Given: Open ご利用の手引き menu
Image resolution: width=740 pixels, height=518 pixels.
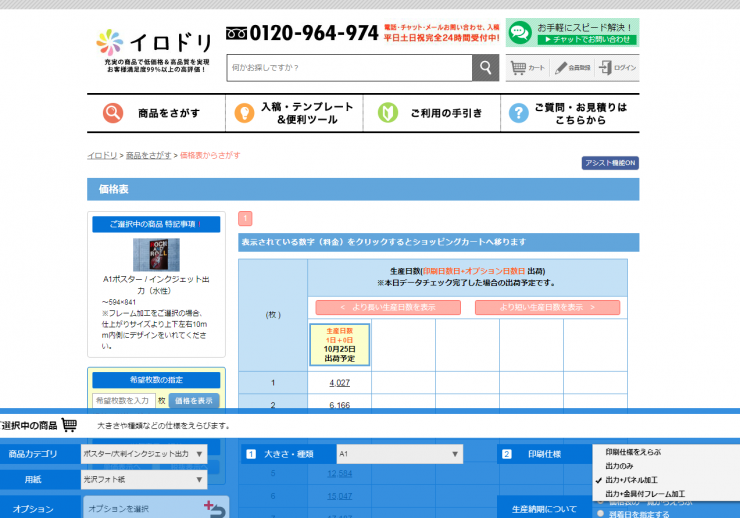Looking at the screenshot, I should 431,113.
